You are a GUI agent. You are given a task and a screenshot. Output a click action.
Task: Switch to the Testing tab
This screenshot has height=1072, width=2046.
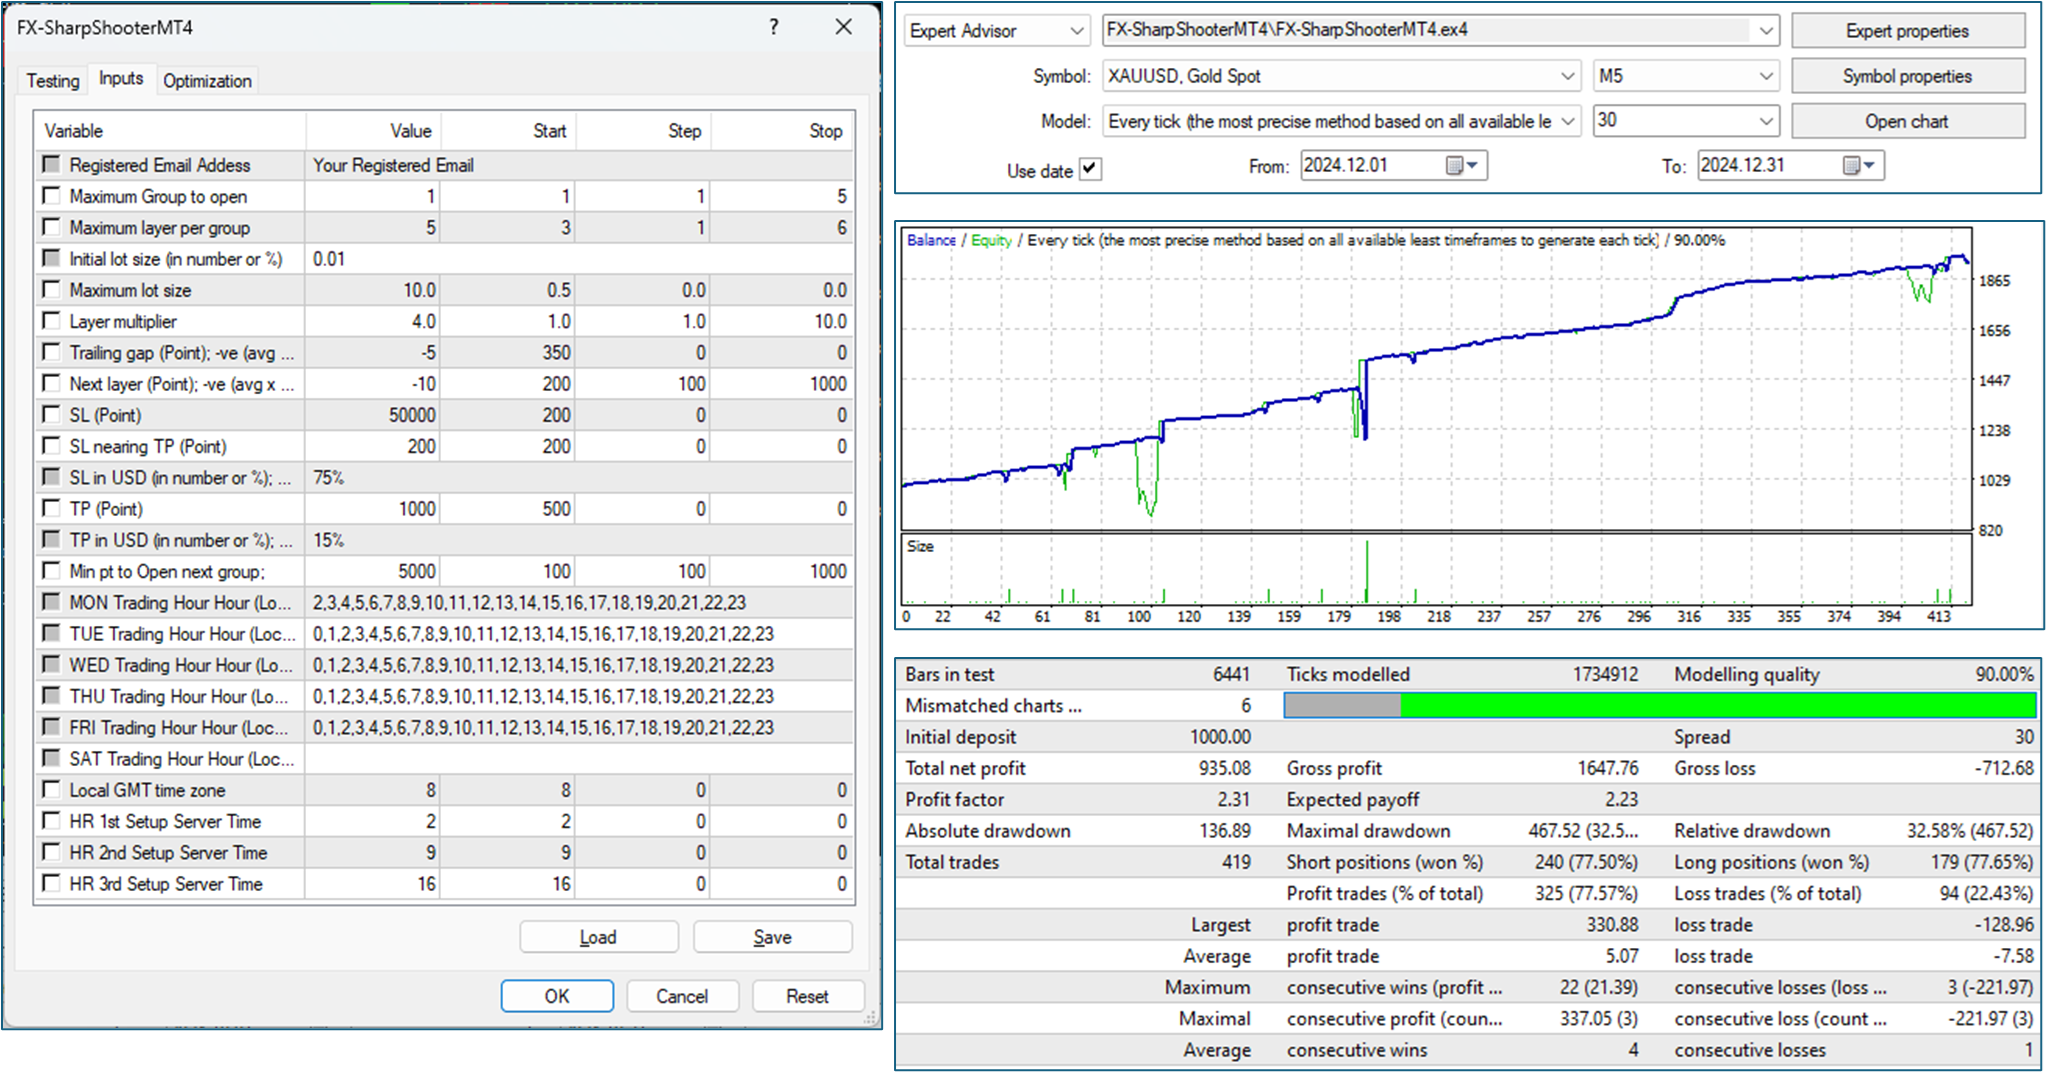coord(53,81)
